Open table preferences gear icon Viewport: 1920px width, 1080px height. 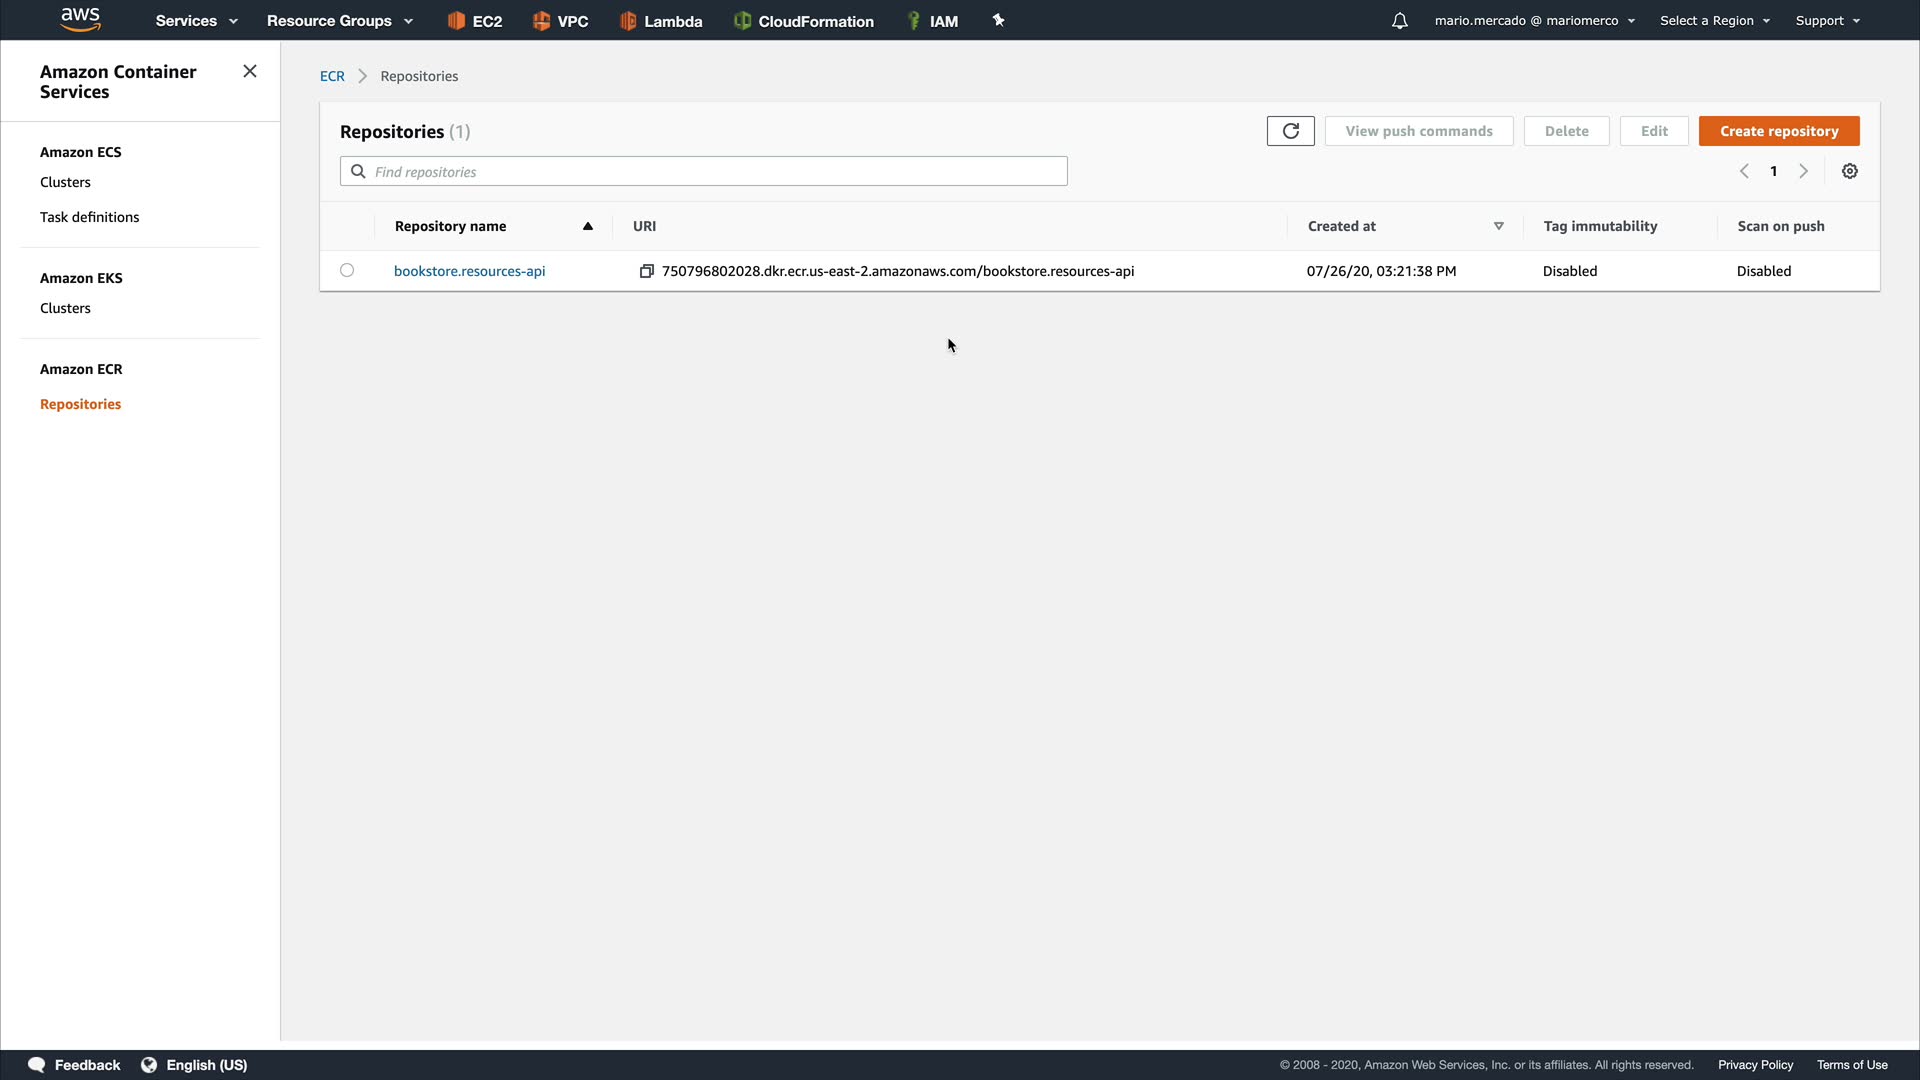click(1850, 171)
